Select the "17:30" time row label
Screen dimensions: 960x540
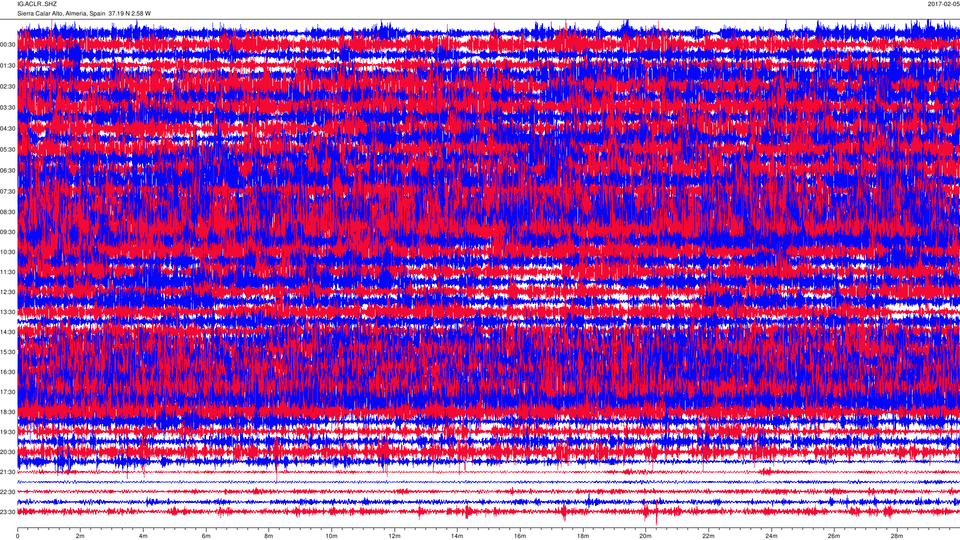tap(8, 392)
